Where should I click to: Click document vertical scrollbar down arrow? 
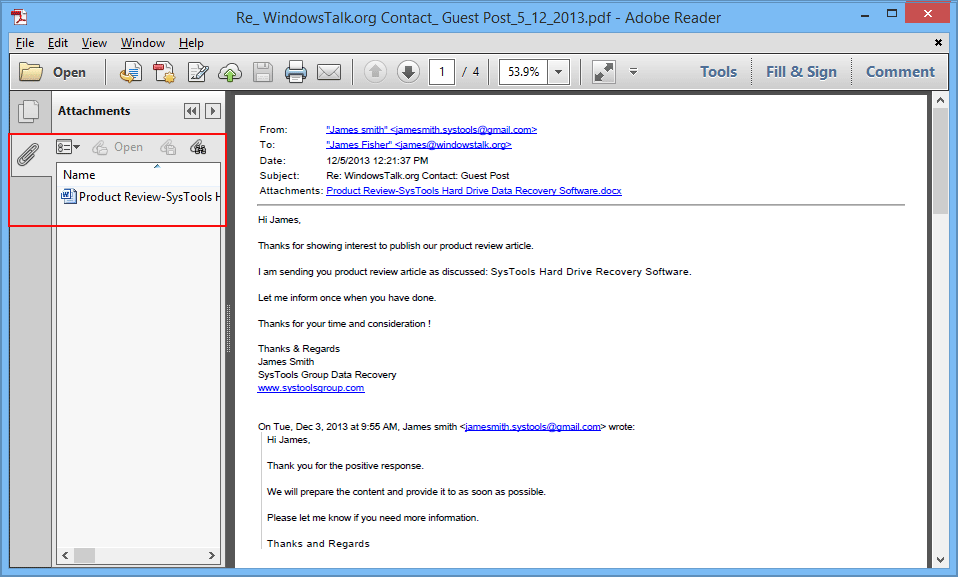click(x=940, y=560)
